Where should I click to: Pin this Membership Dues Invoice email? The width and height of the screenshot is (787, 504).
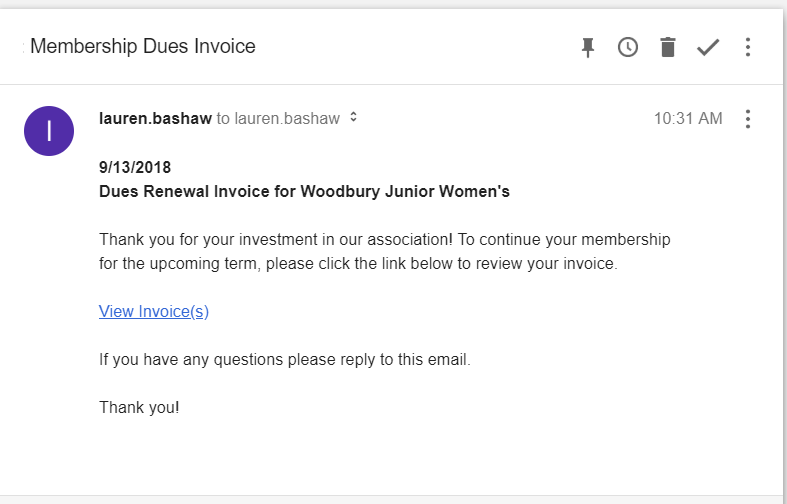[x=588, y=48]
